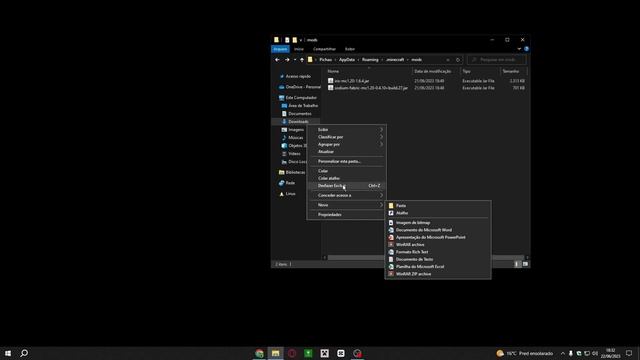
Task: Open the Arquivo ribbon tab
Action: (x=280, y=49)
